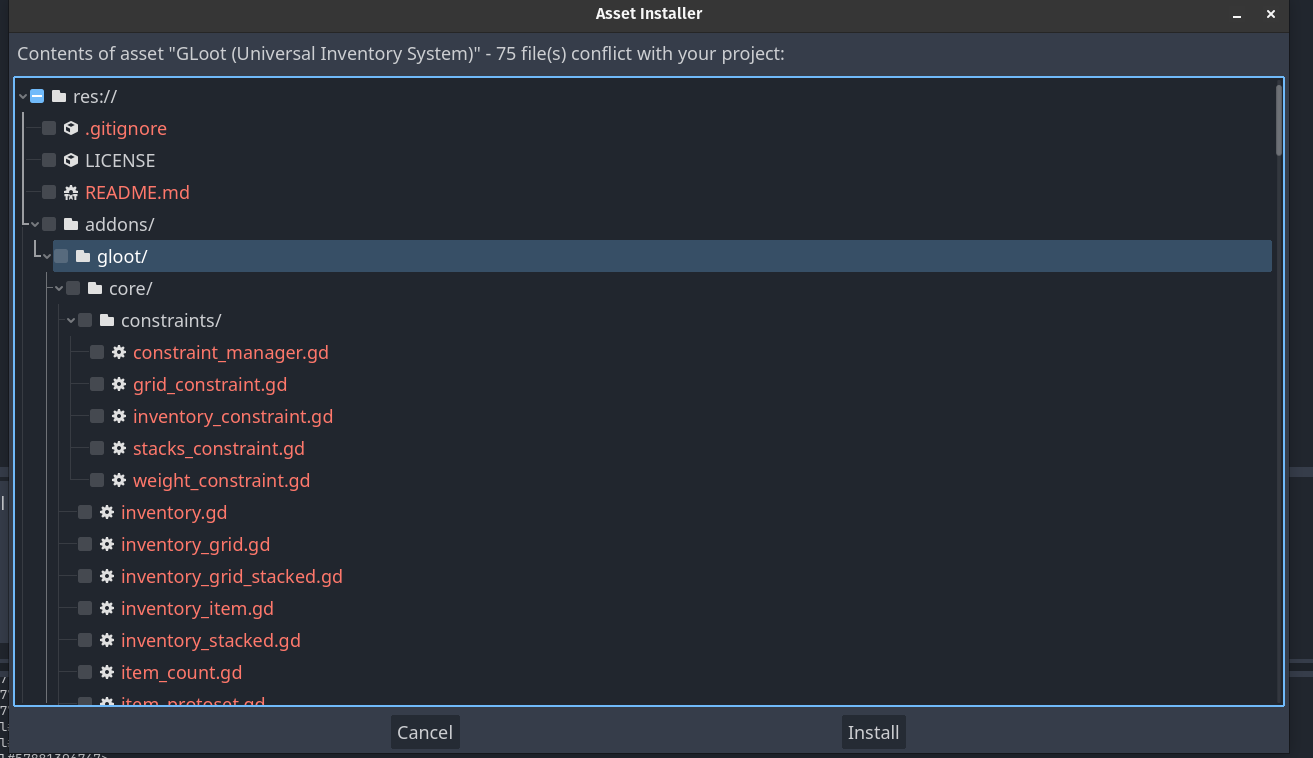Click Cancel to dismiss the installer
The image size is (1313, 758).
tap(424, 731)
